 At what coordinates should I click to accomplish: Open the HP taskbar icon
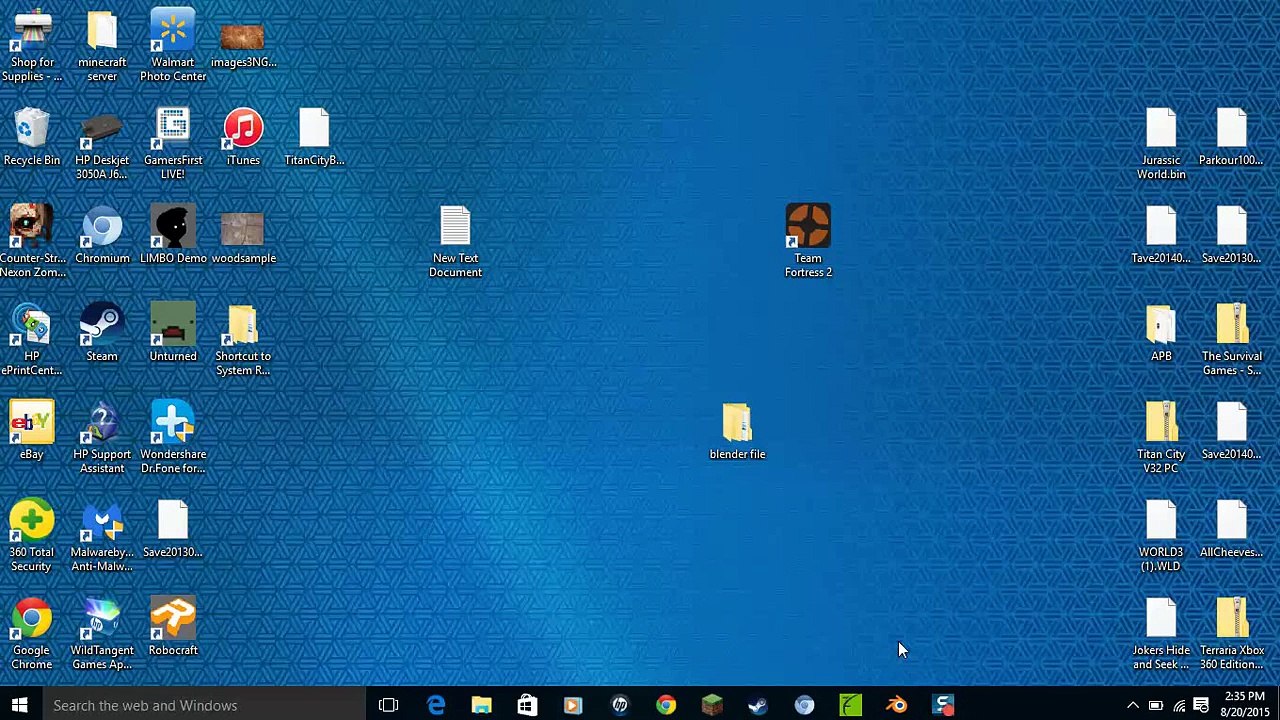click(620, 705)
